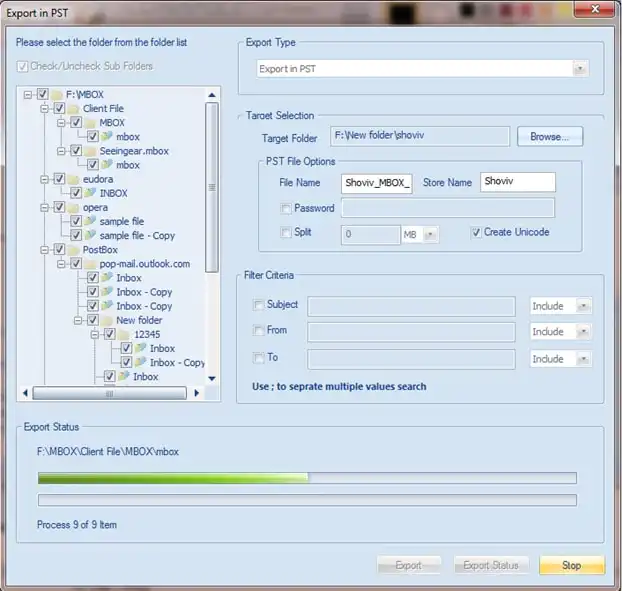The height and width of the screenshot is (591, 622).
Task: Click the mail icon beside sample file - Copy
Action: [91, 235]
